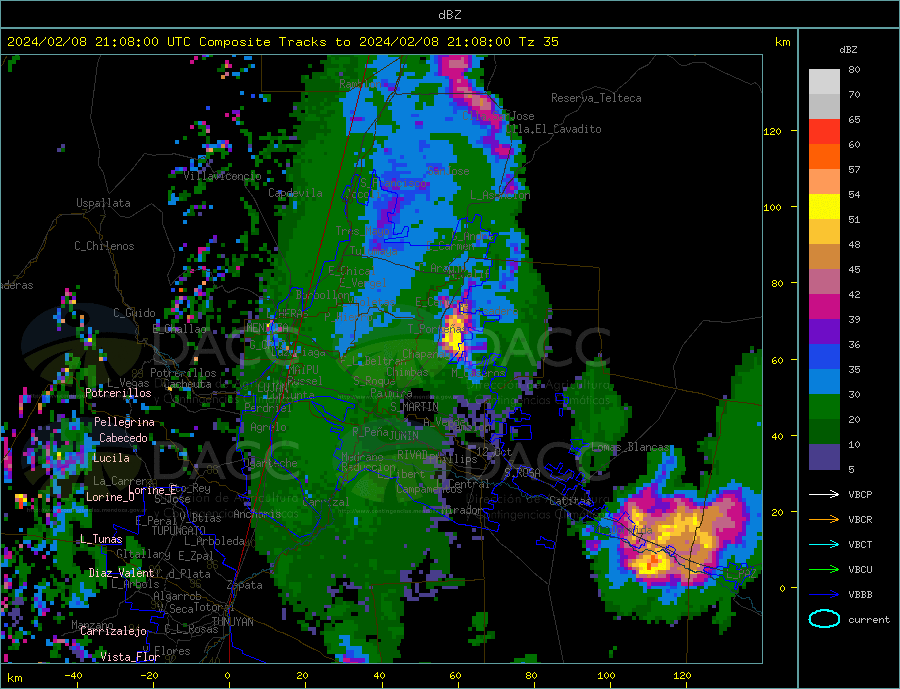Click the dBZ legend heading on right
This screenshot has width=900, height=689.
point(848,50)
